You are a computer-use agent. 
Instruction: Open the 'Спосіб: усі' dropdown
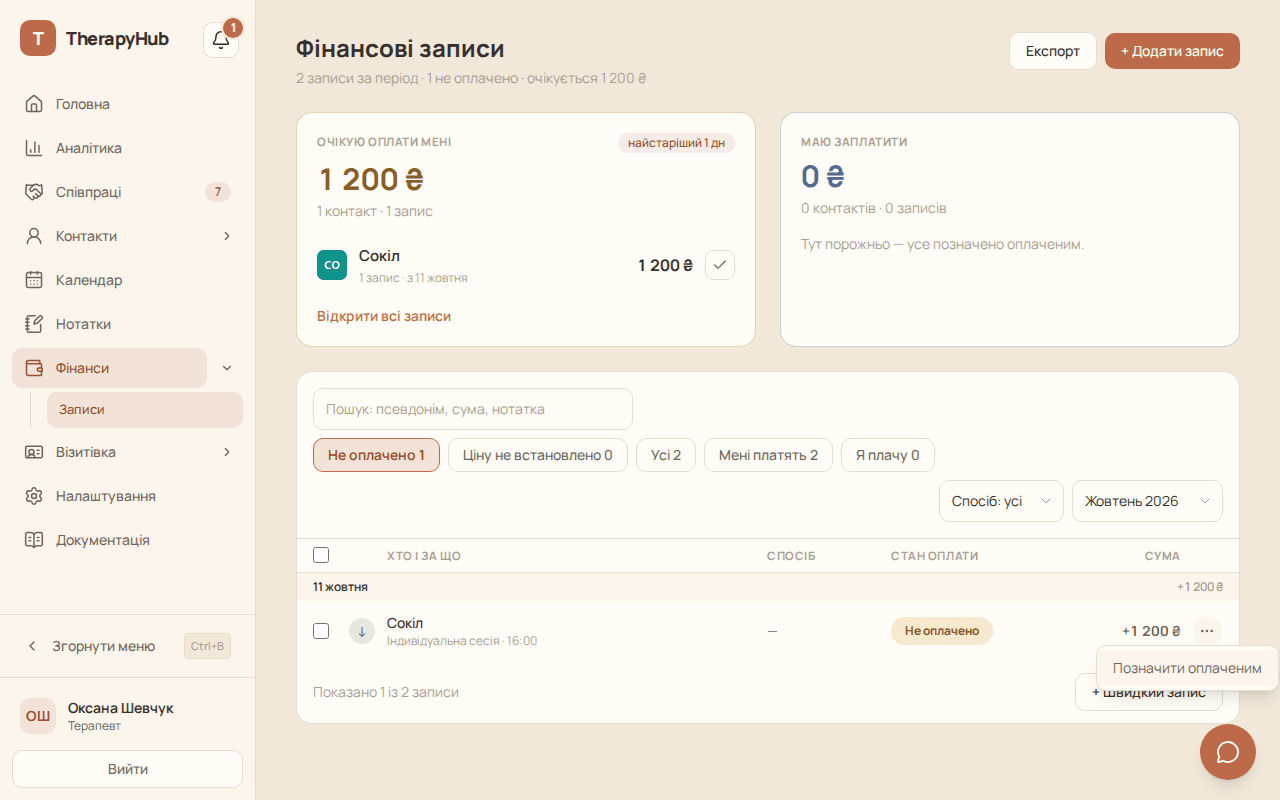click(1001, 501)
